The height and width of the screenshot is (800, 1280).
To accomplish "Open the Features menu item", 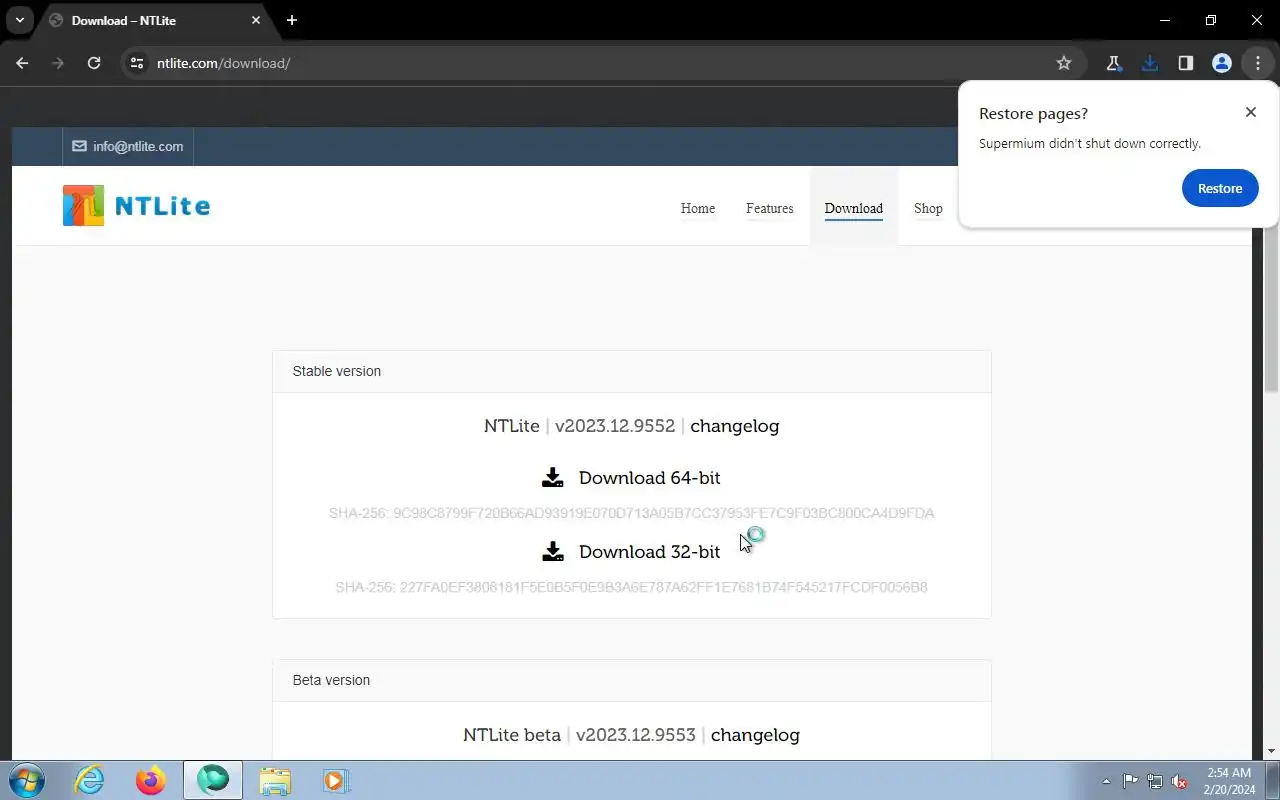I will pyautogui.click(x=770, y=208).
